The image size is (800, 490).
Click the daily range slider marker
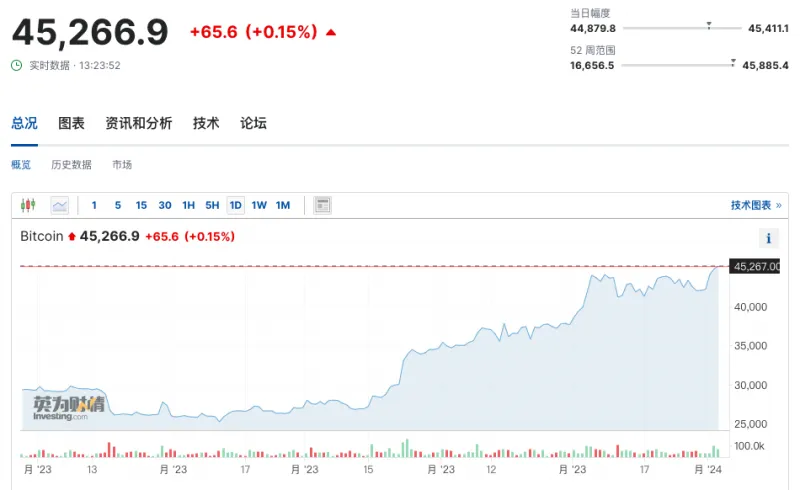tap(708, 25)
